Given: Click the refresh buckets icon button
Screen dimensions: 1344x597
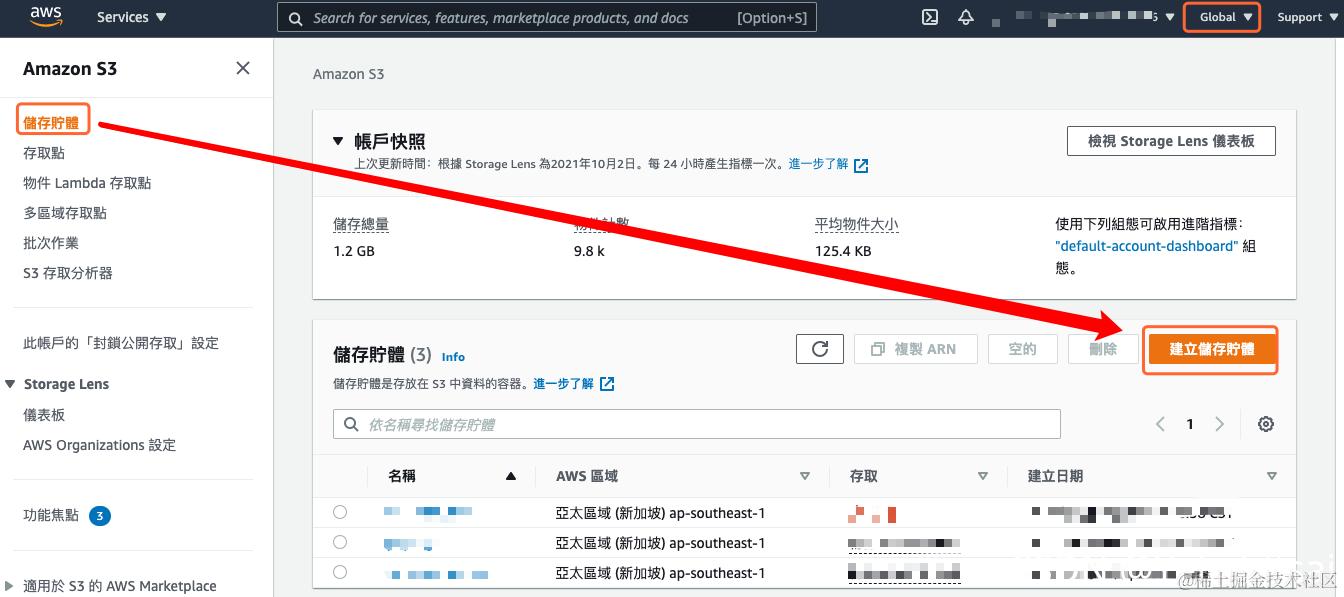Looking at the screenshot, I should point(820,349).
